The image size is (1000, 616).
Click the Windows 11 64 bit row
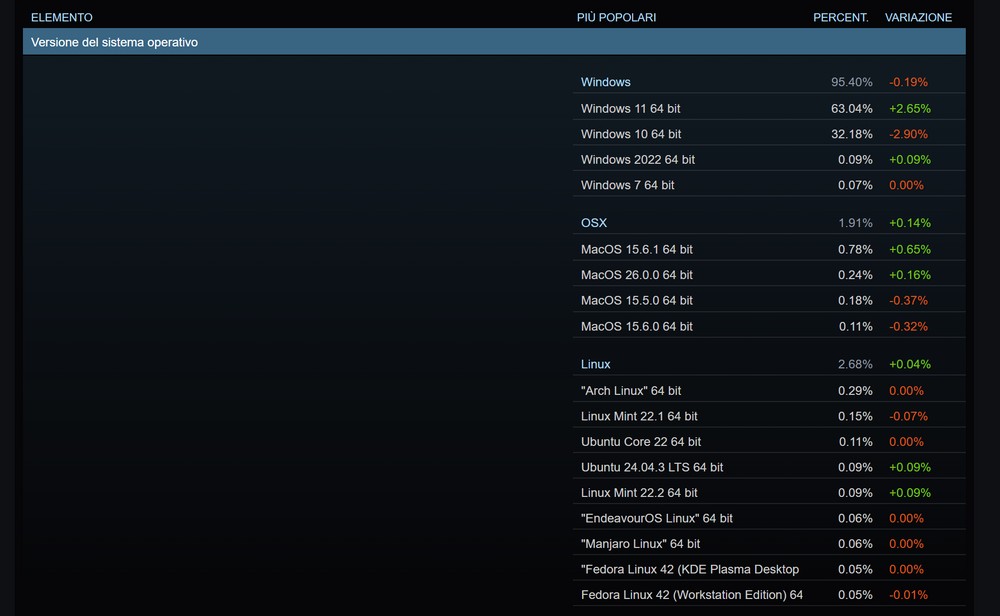coord(631,108)
